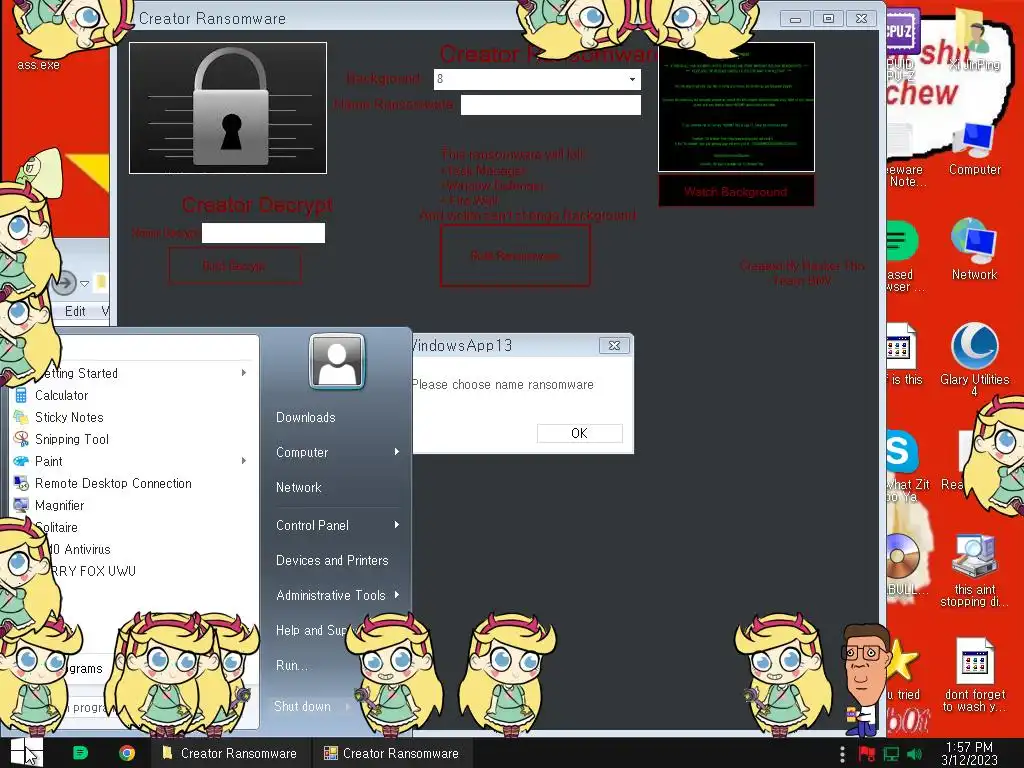This screenshot has width=1024, height=768.
Task: Click the Build Decrypt button
Action: (x=234, y=266)
